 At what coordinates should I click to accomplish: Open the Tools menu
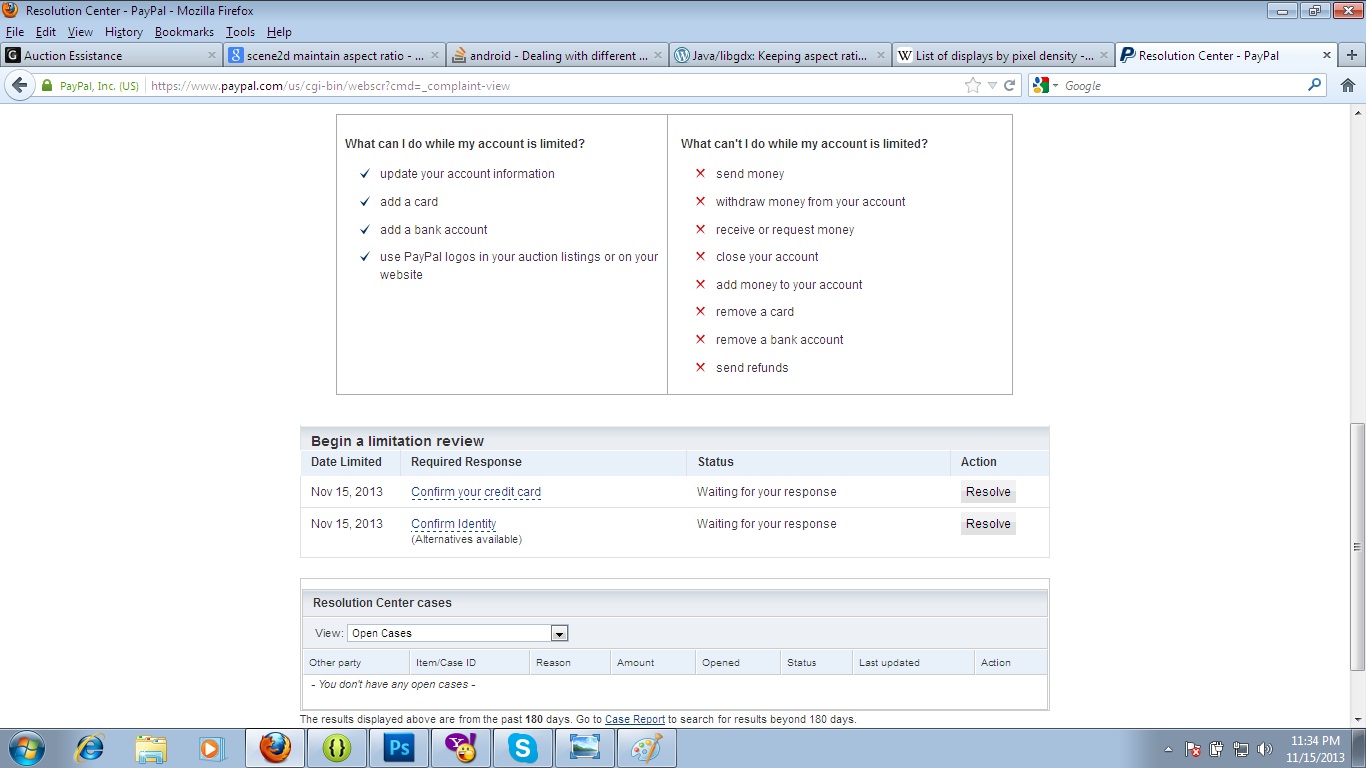click(240, 32)
